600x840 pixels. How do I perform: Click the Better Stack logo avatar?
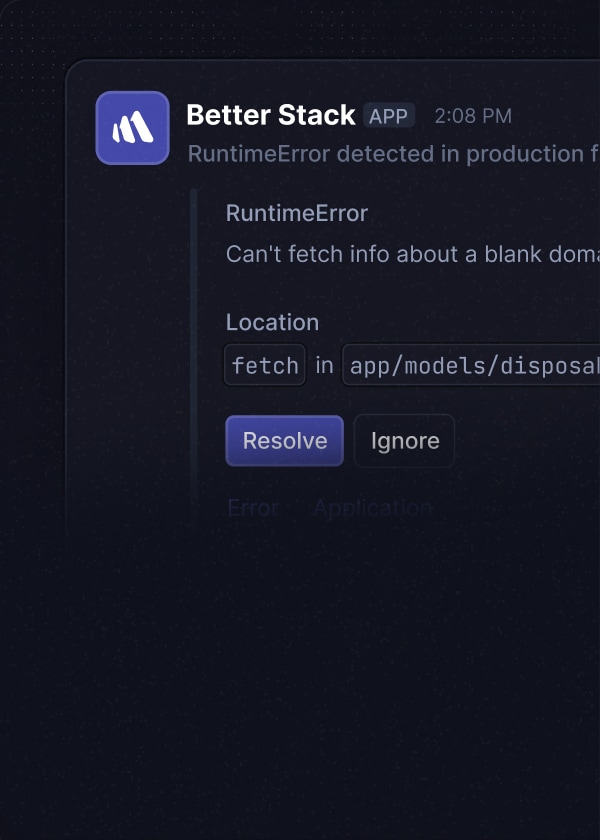[x=132, y=128]
